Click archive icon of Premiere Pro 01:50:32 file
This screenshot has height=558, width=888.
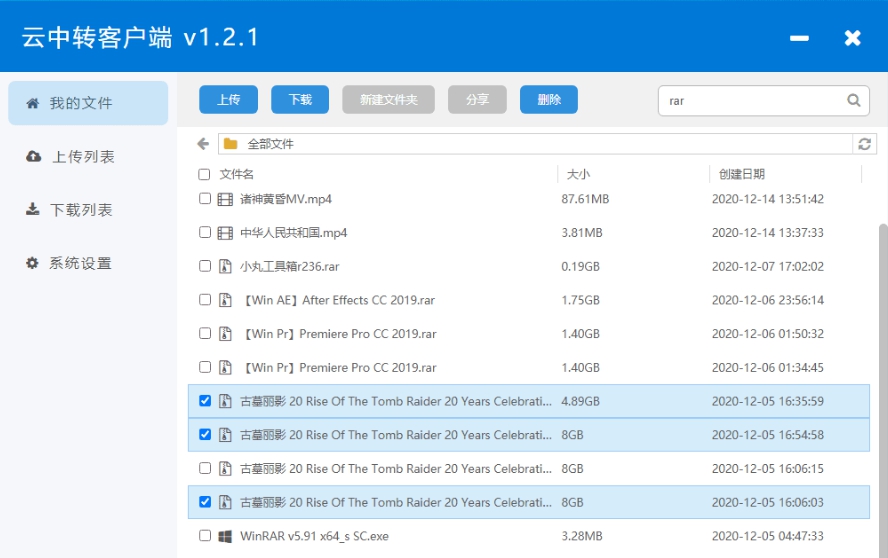(x=225, y=334)
